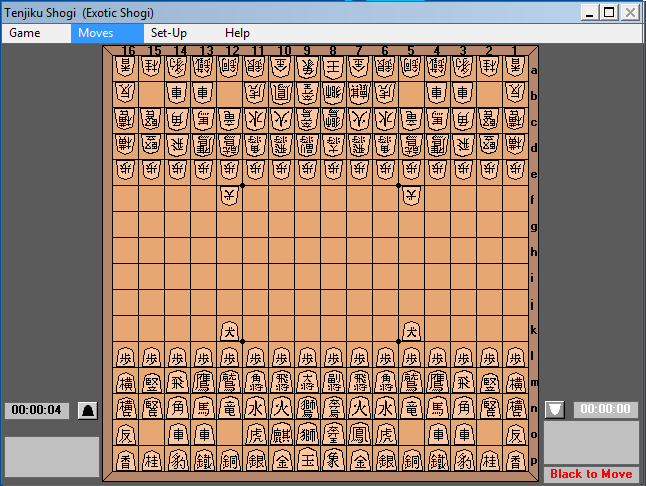Select Black's lion 獅 on 9o
The width and height of the screenshot is (646, 486).
coord(307,434)
